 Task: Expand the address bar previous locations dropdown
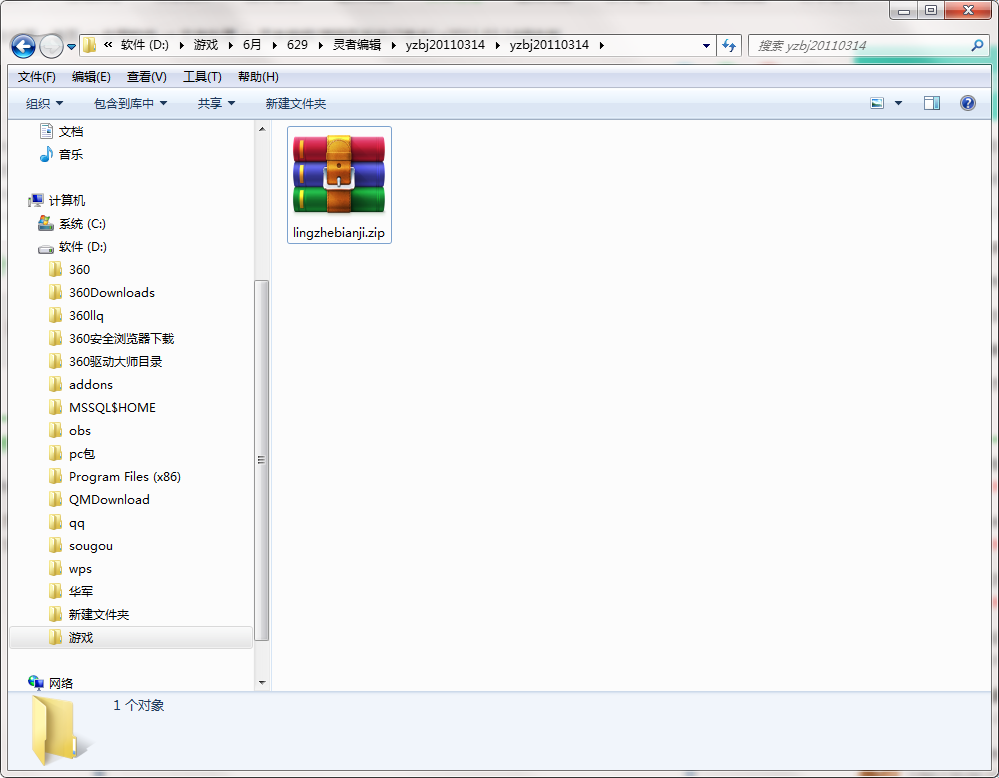point(706,46)
